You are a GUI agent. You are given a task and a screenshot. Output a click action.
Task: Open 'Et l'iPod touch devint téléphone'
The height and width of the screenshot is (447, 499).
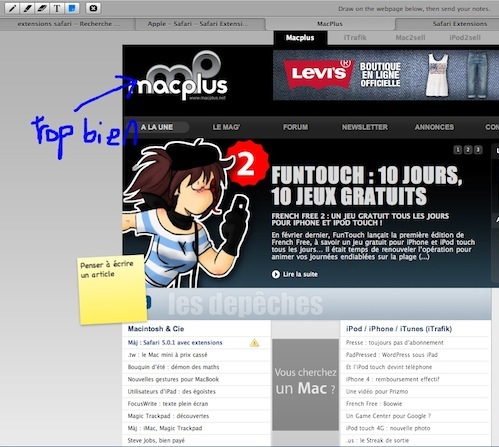tap(389, 367)
